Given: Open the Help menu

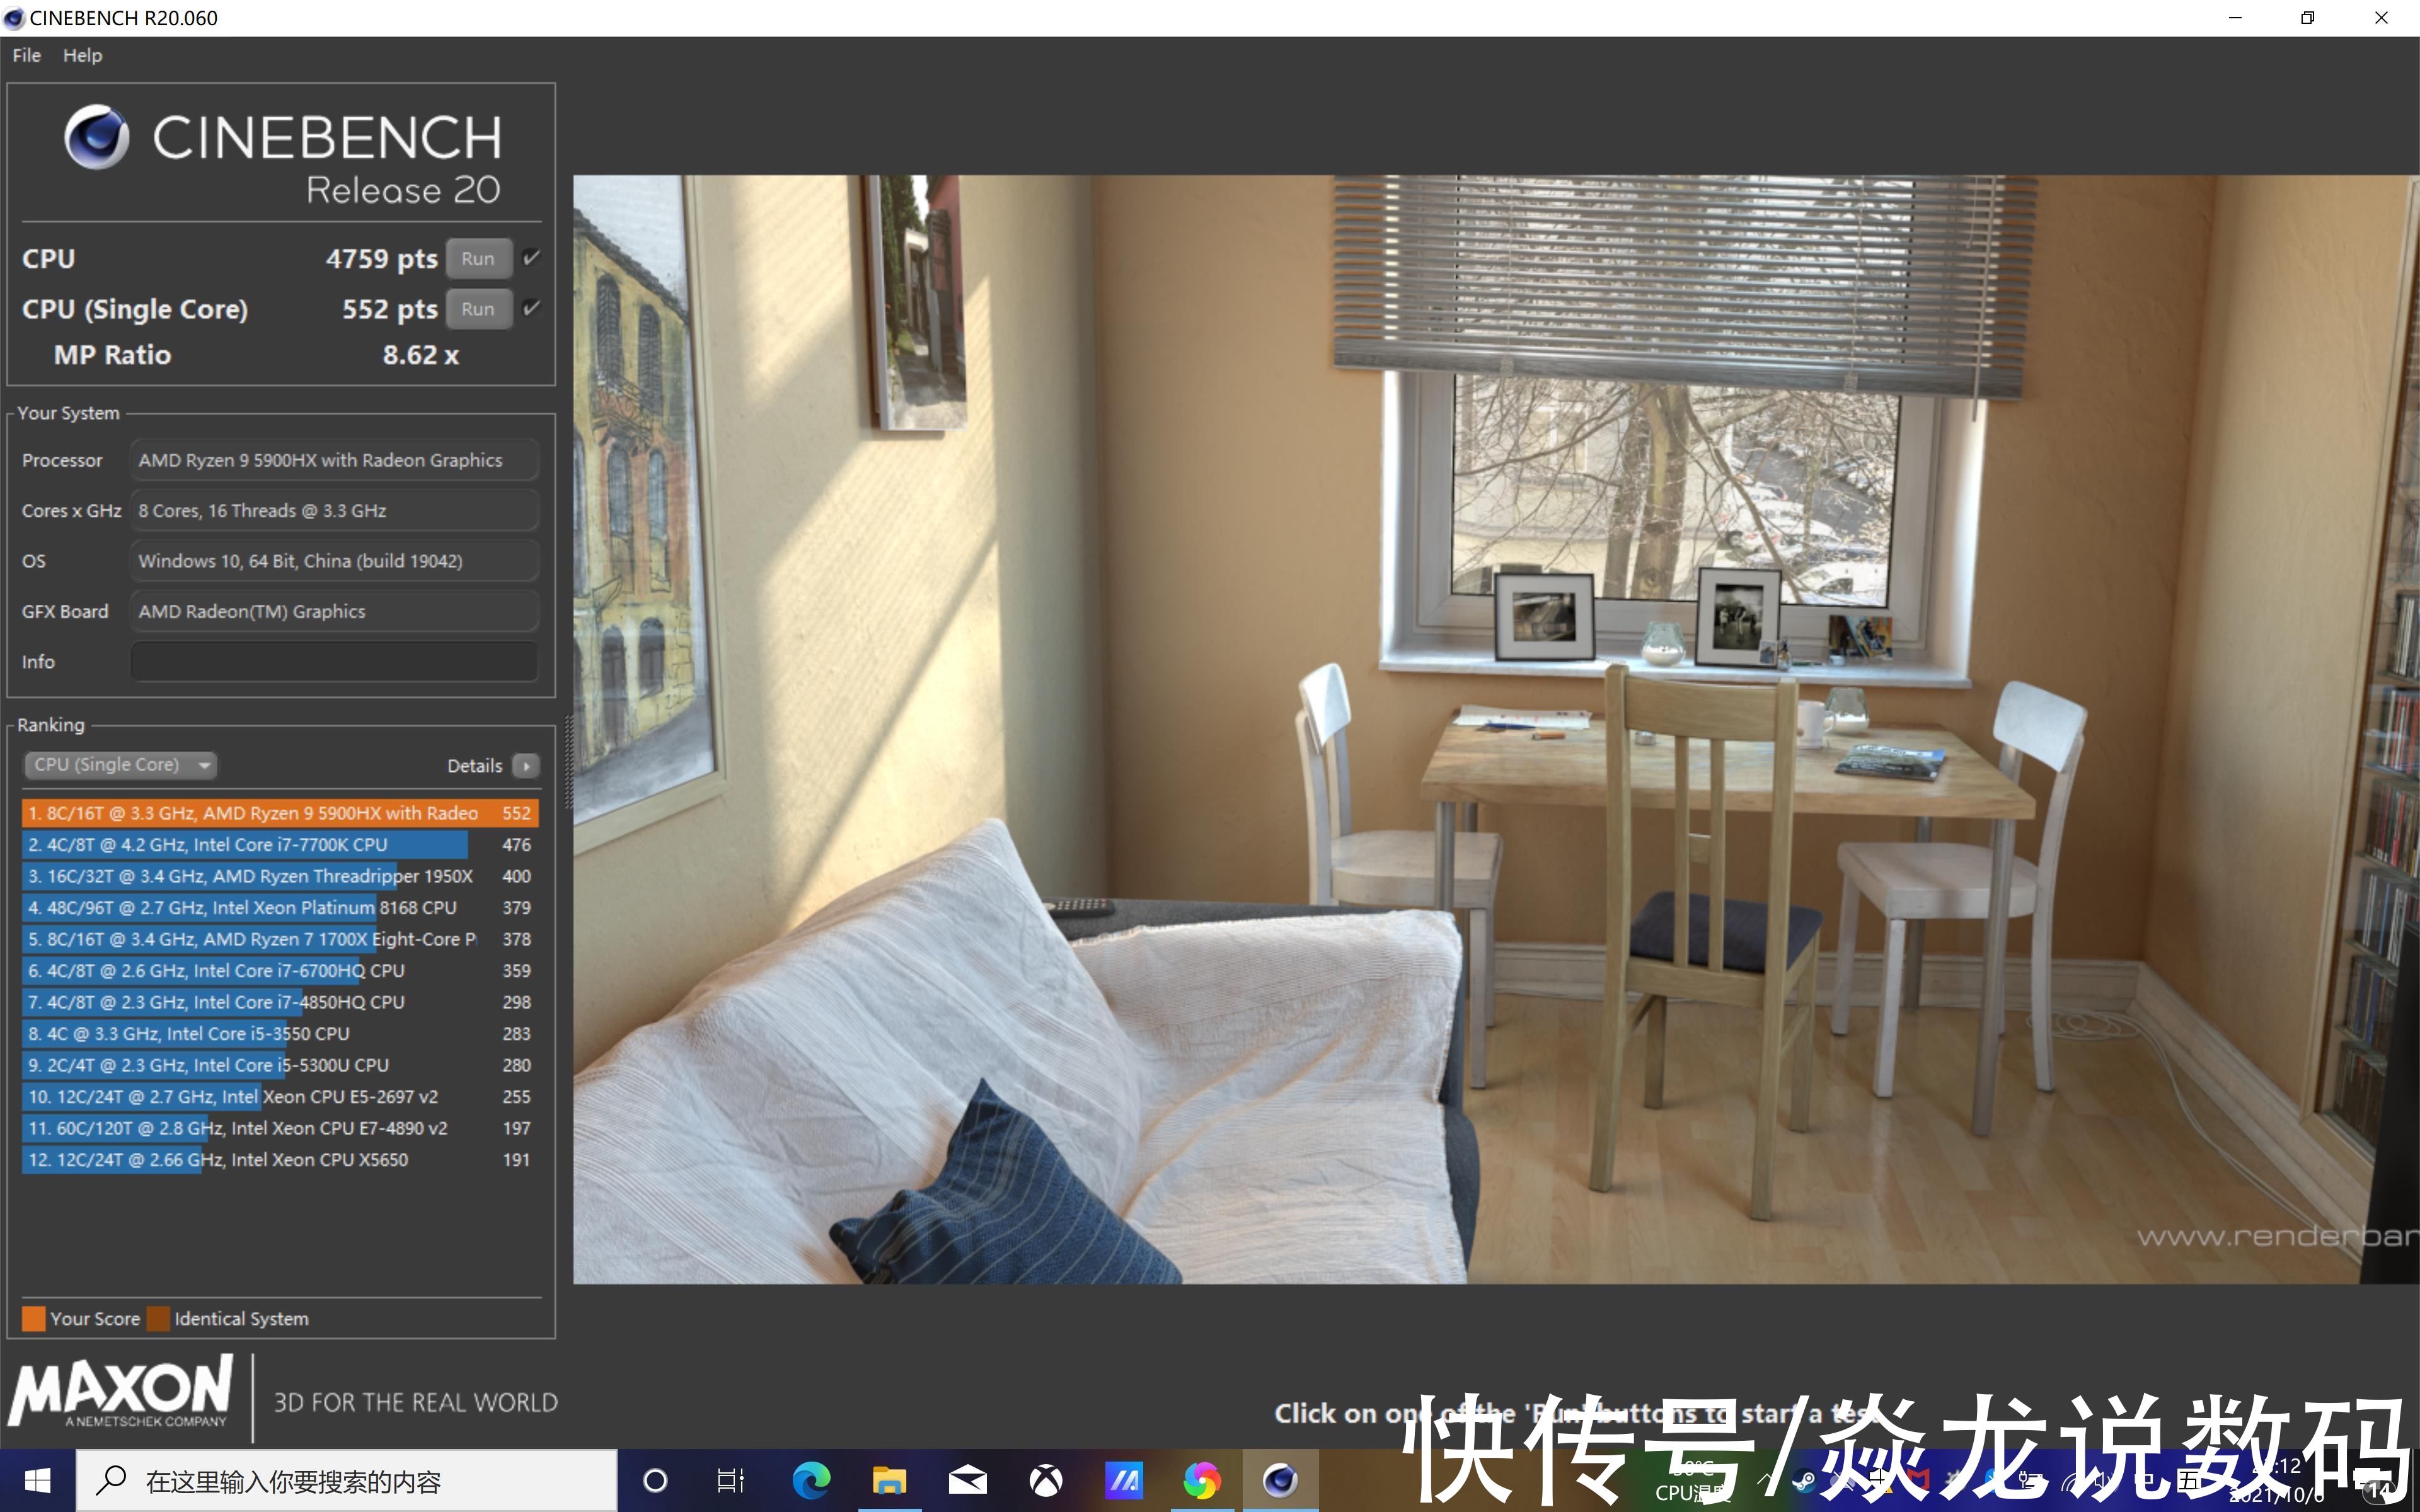Looking at the screenshot, I should point(82,54).
